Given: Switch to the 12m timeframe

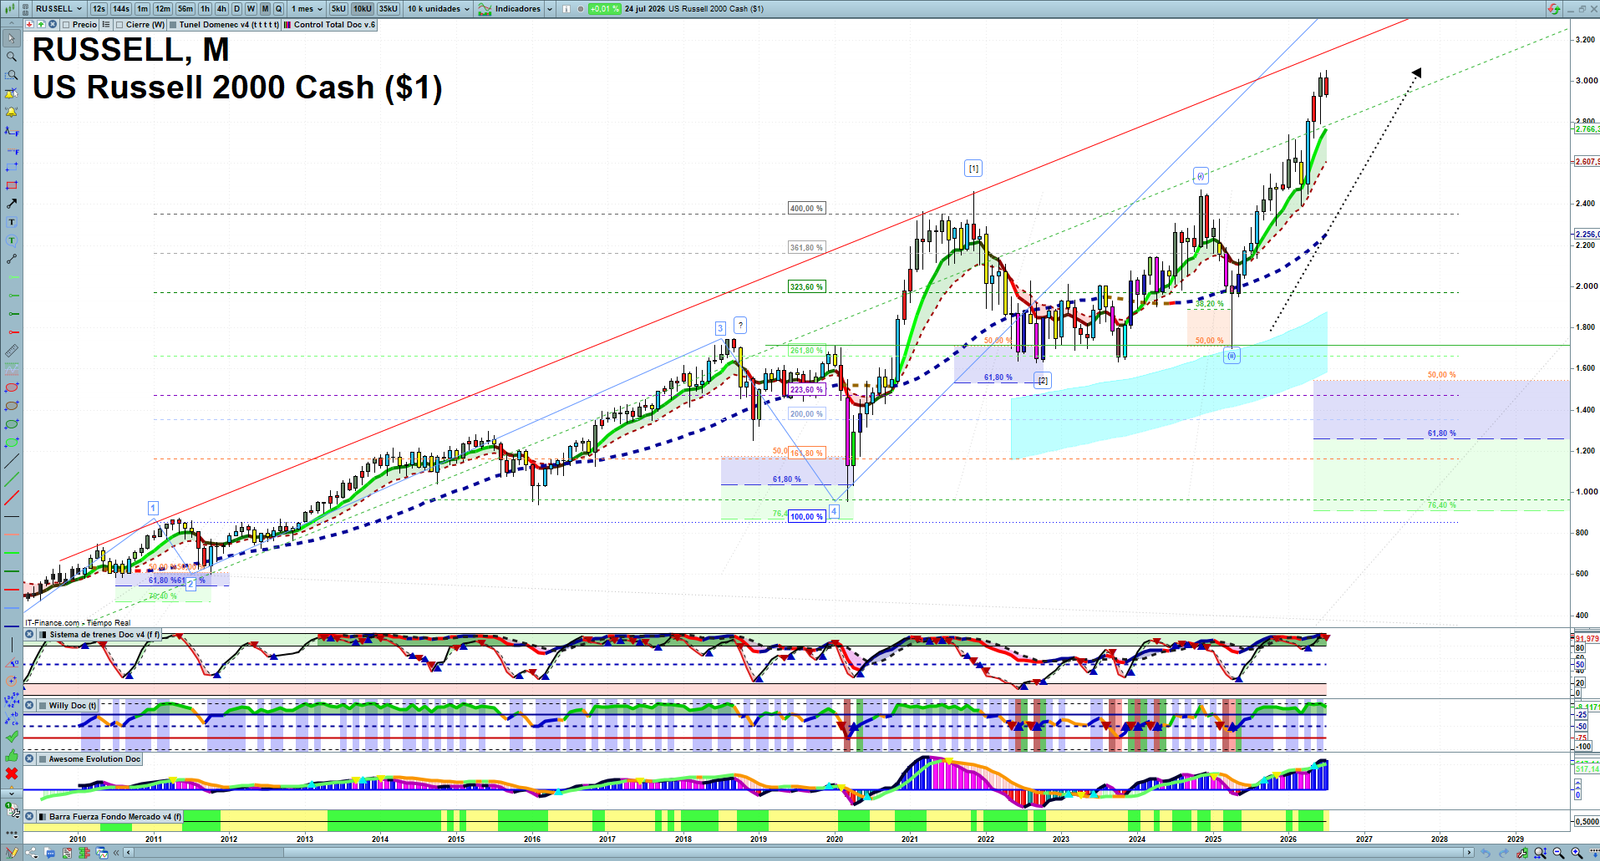Looking at the screenshot, I should tap(163, 9).
